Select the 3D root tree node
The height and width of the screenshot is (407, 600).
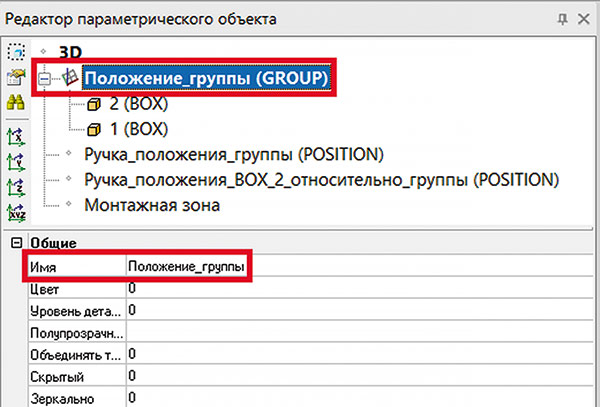70,52
